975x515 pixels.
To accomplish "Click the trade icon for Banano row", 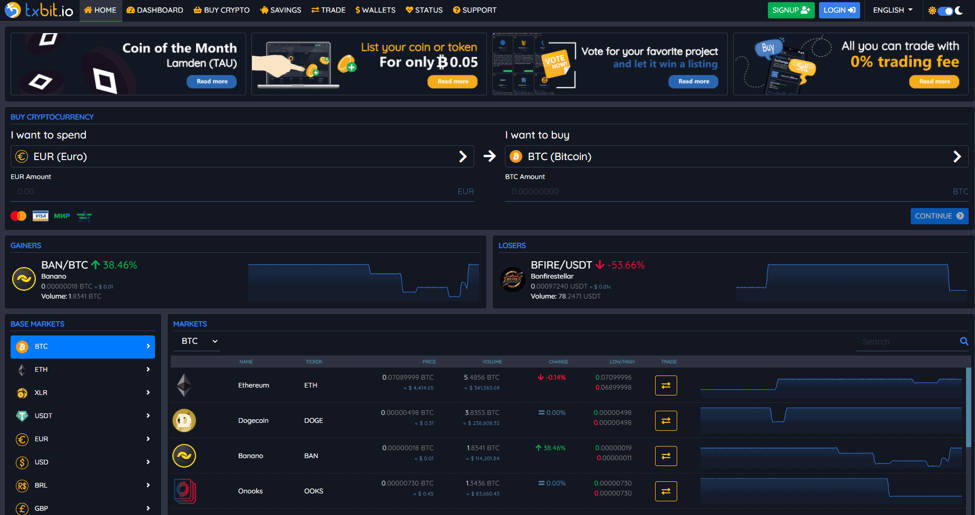I will [x=666, y=456].
